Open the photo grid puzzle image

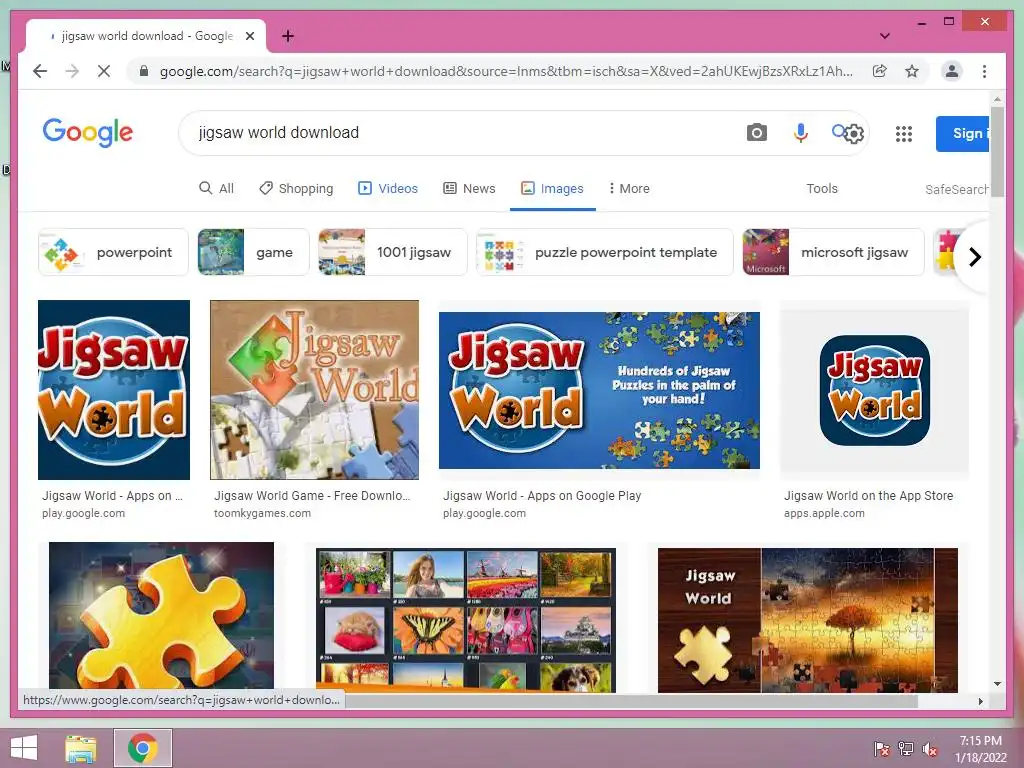[x=466, y=620]
